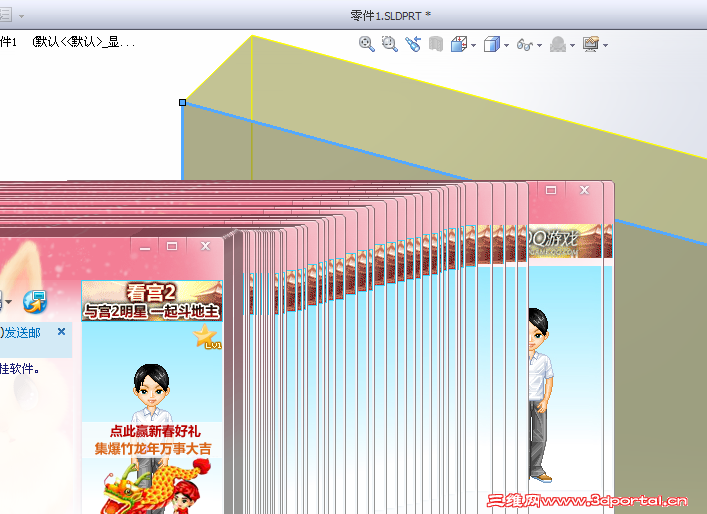Click the Hide/Show Items glasses icon

525,44
